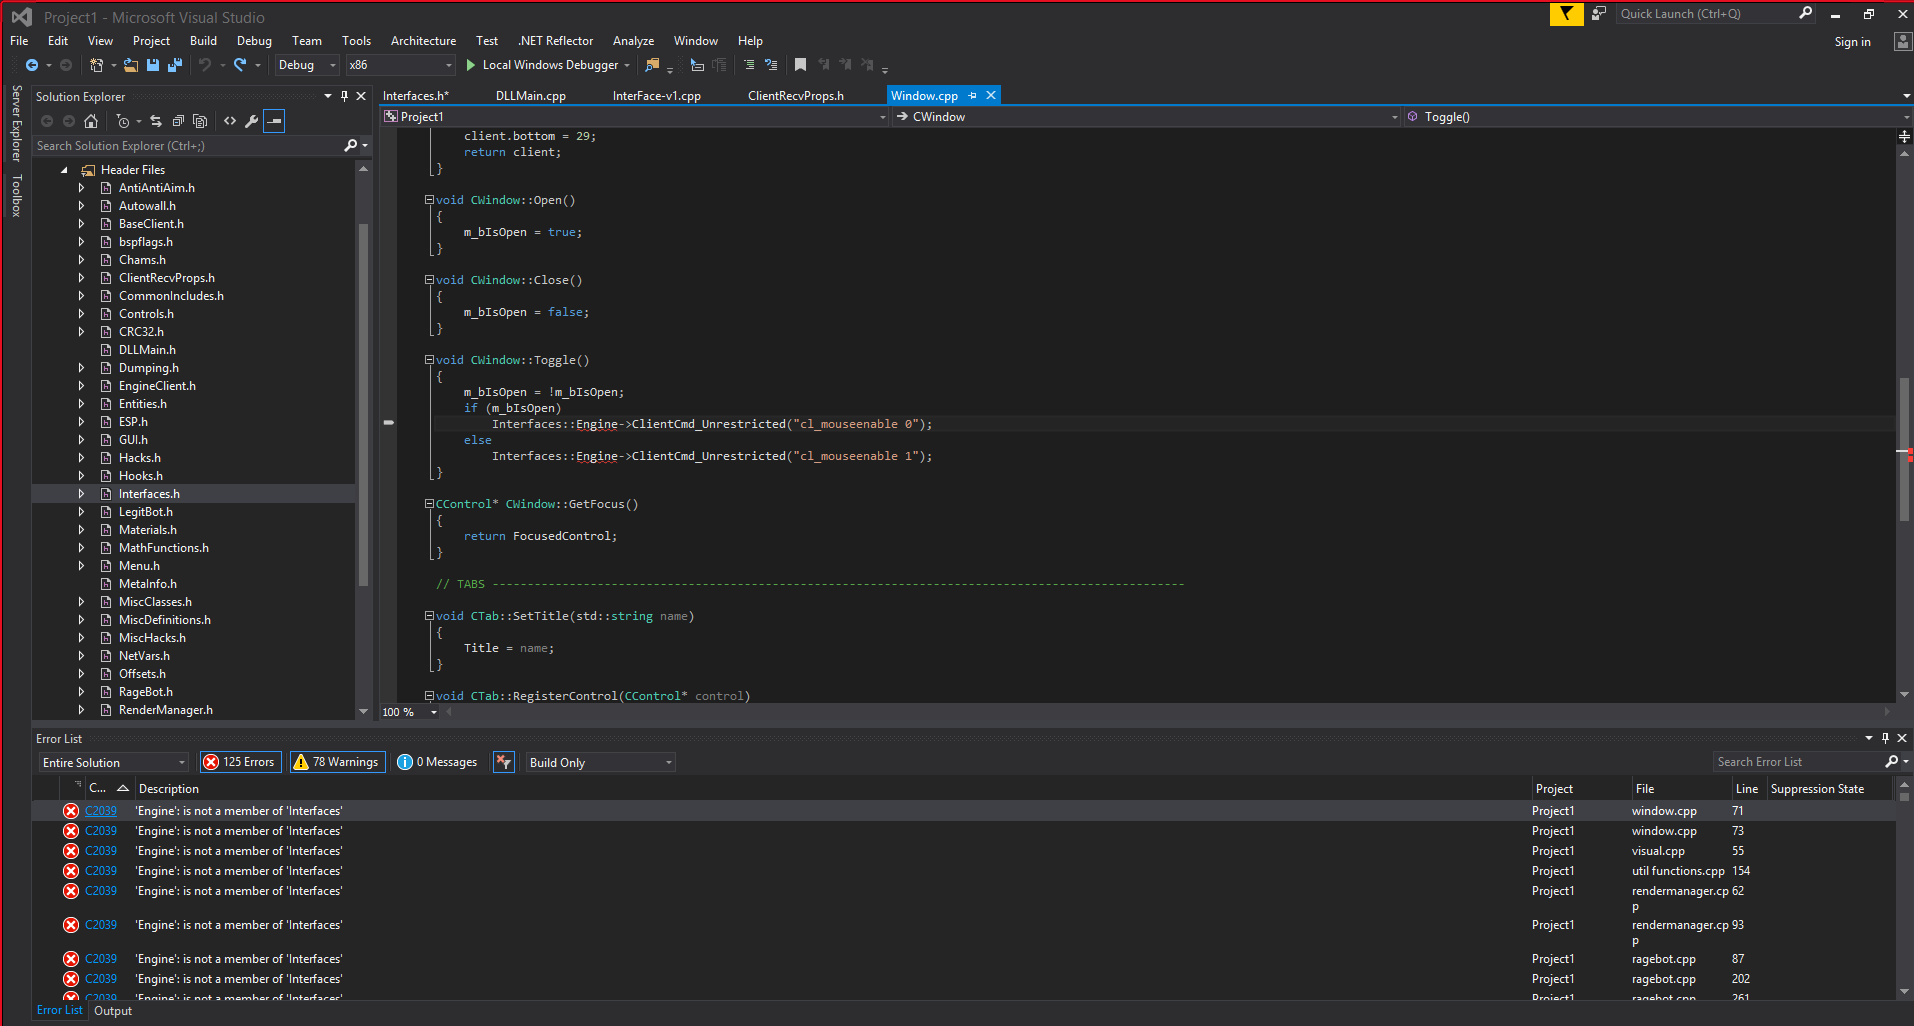Toggle the 0 Messages filter

[x=438, y=762]
